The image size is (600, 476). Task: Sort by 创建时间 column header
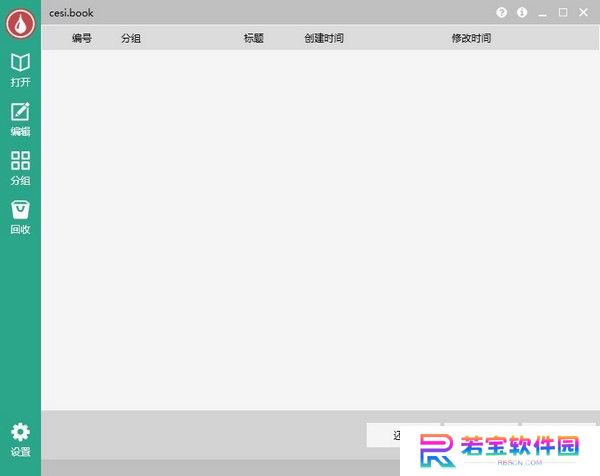(324, 38)
